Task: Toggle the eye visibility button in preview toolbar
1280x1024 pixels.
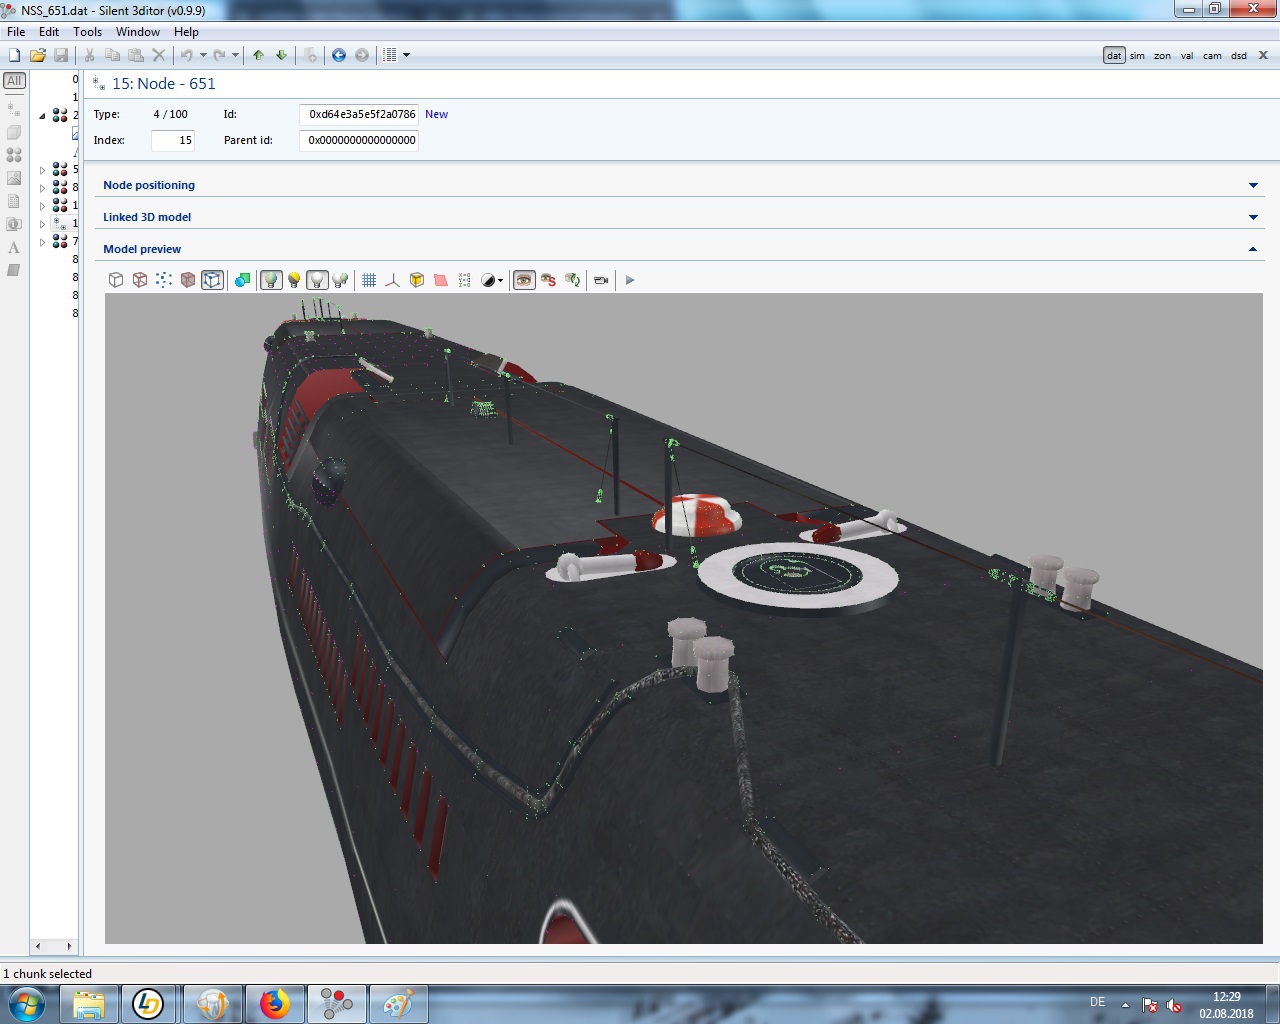Action: [524, 280]
